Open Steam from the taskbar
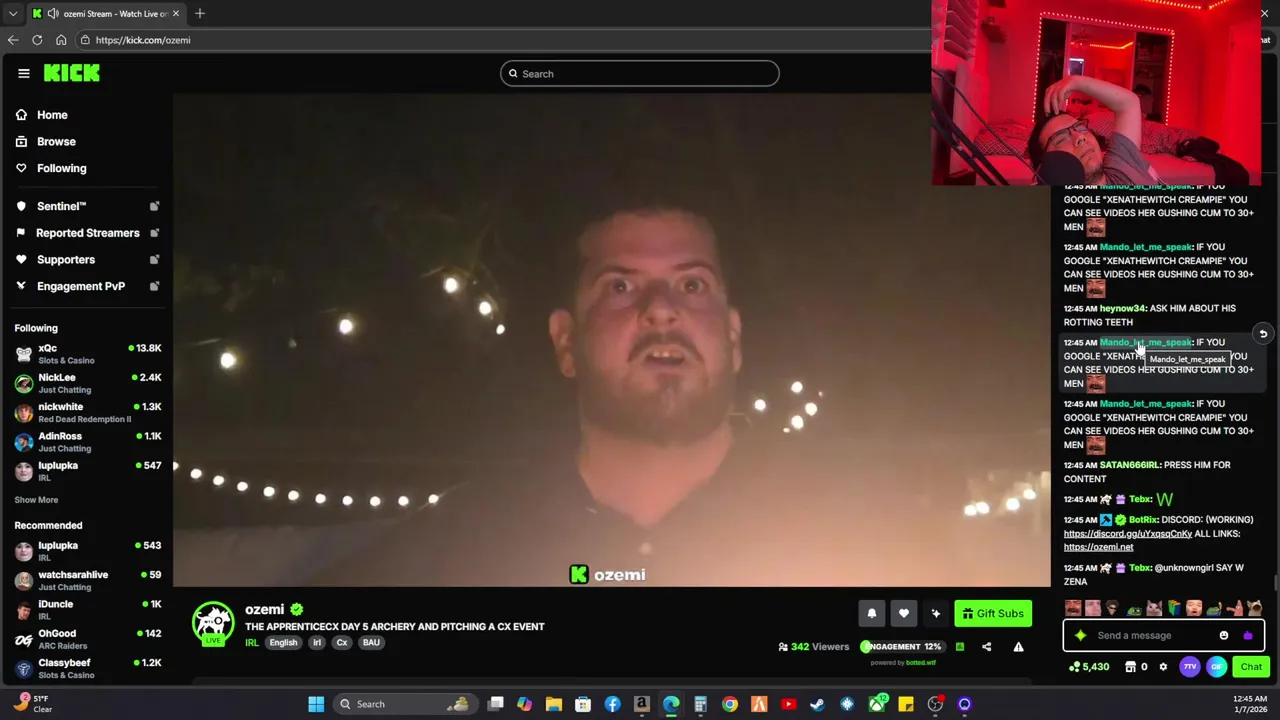Image resolution: width=1280 pixels, height=720 pixels. pyautogui.click(x=818, y=704)
